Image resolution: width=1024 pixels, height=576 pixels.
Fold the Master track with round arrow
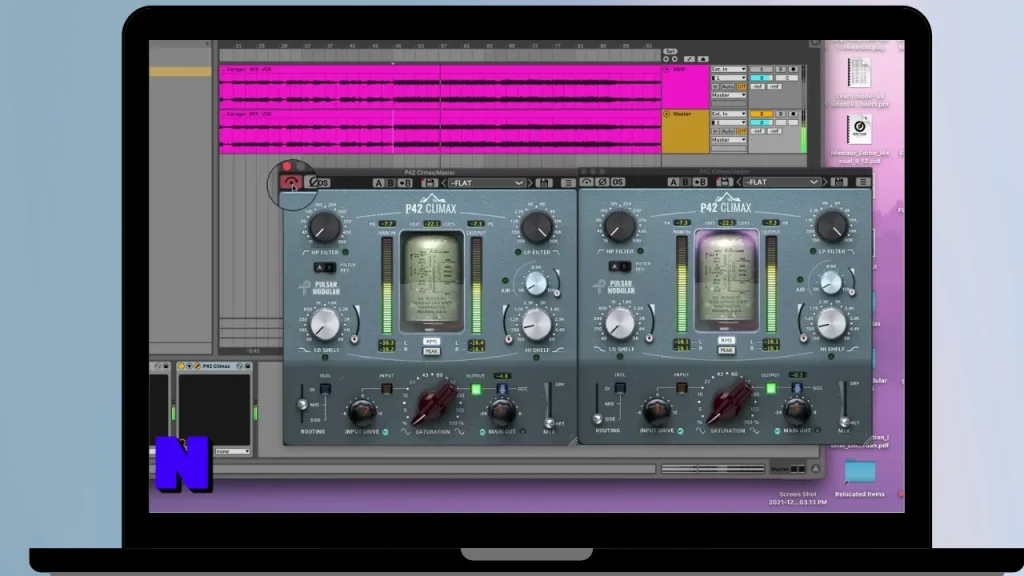tap(667, 114)
